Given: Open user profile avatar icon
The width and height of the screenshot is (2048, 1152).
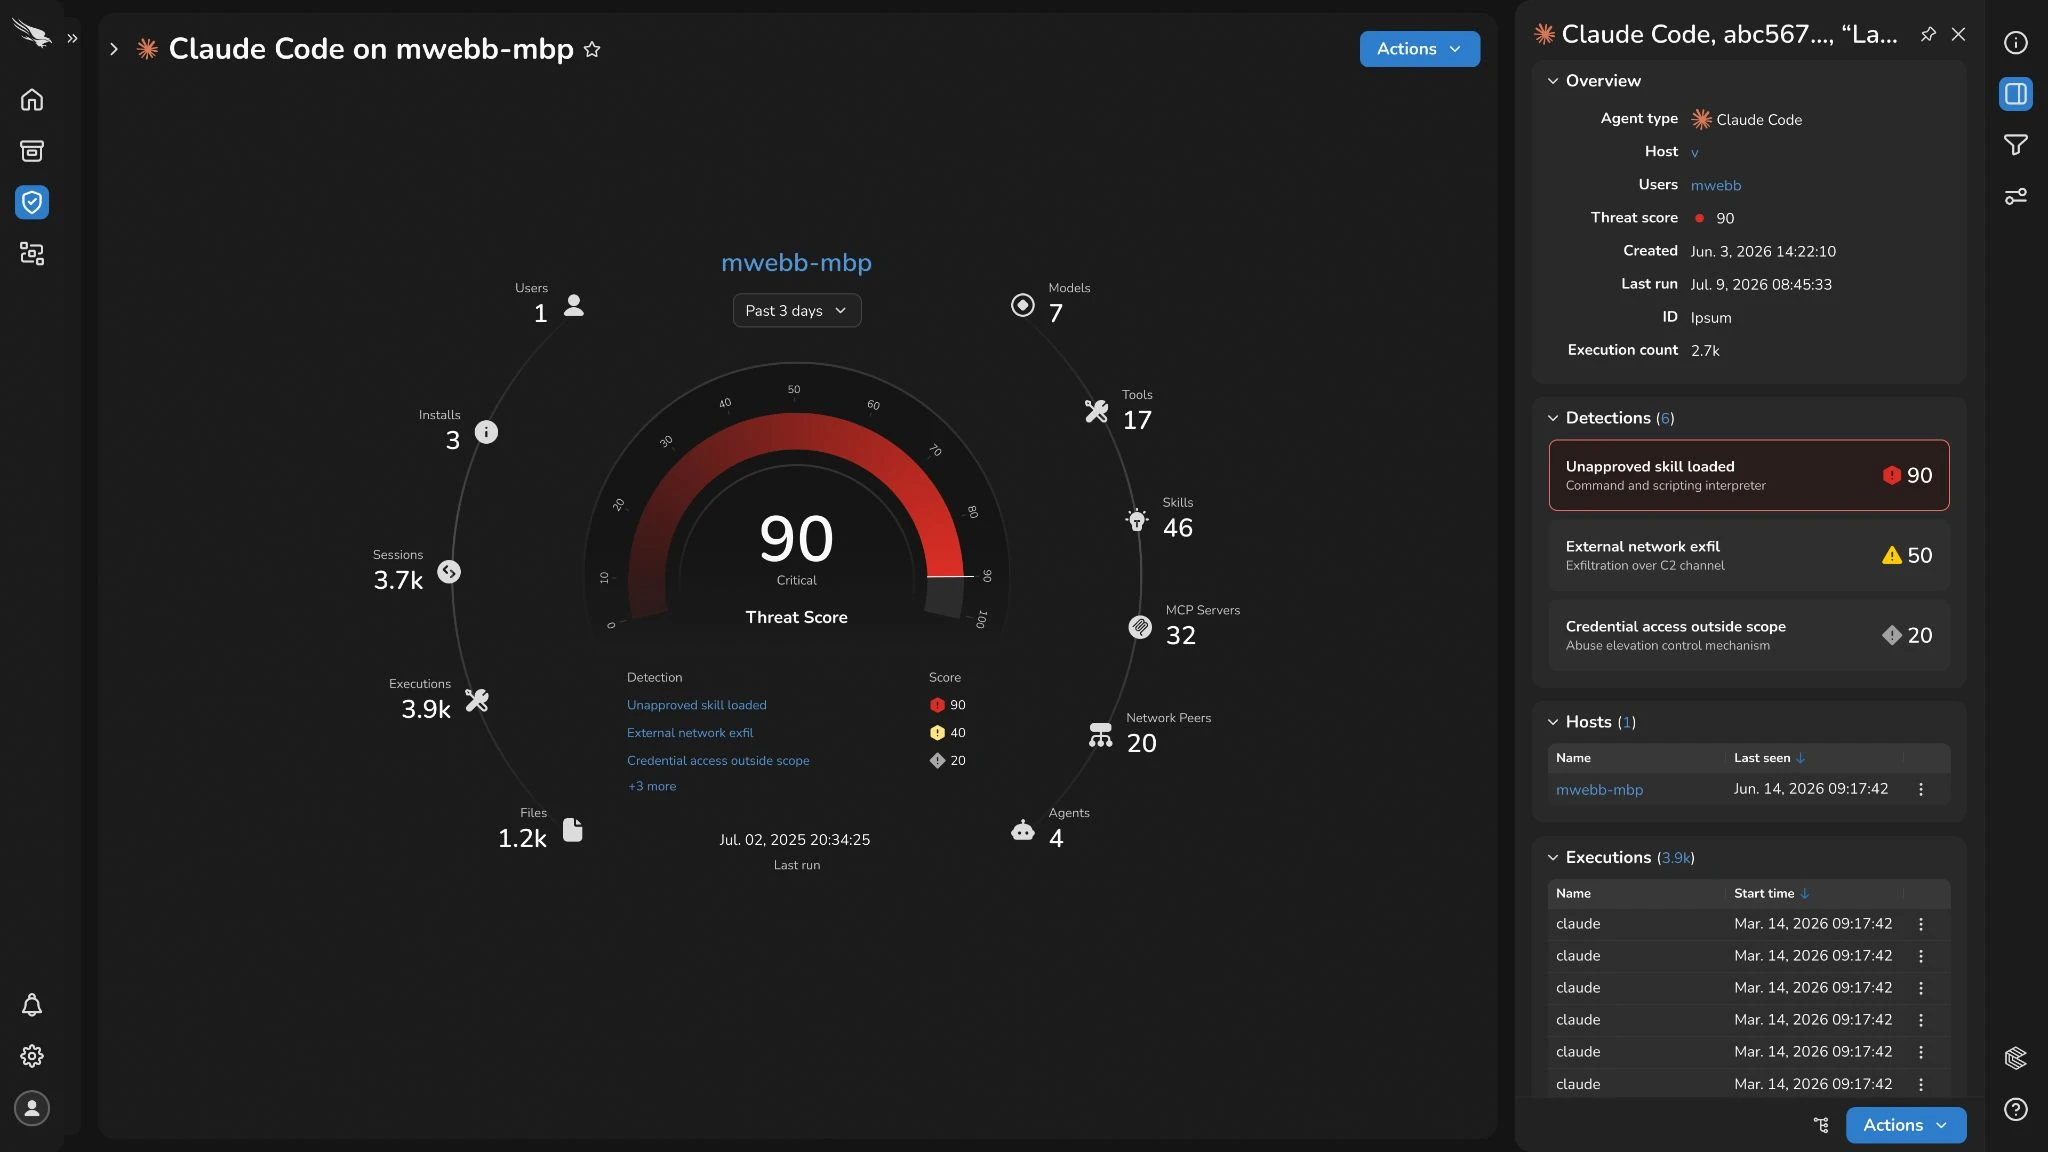Looking at the screenshot, I should 32,1108.
